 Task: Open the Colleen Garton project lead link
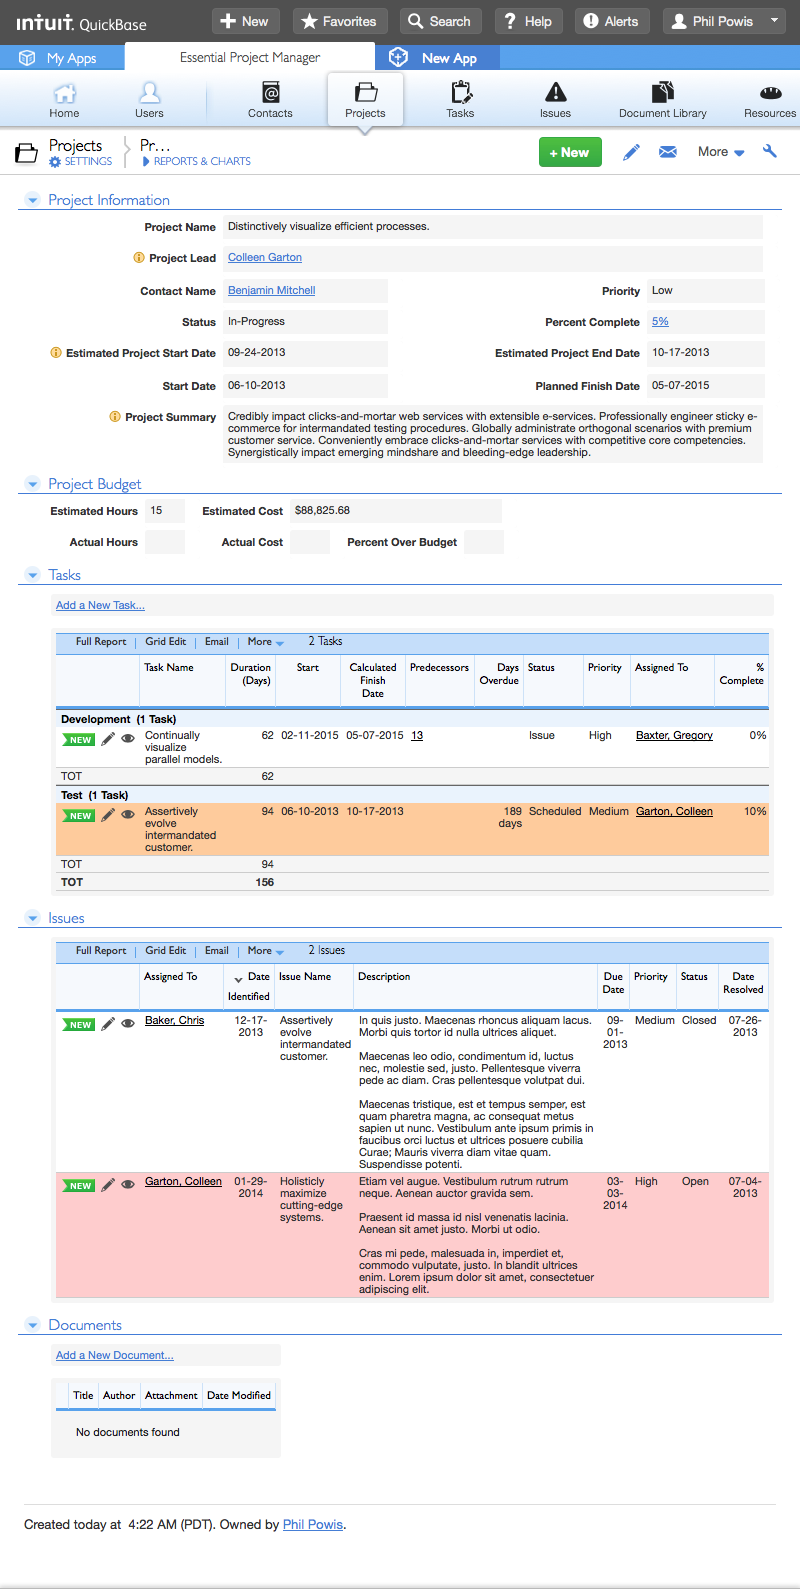click(265, 258)
